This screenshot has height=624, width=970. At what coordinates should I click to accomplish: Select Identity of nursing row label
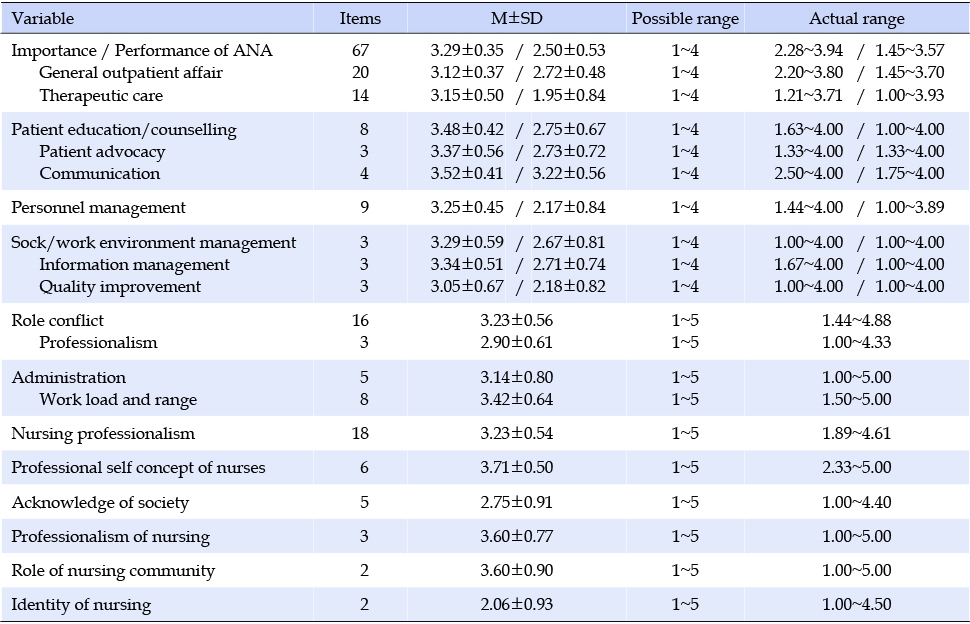tap(81, 605)
